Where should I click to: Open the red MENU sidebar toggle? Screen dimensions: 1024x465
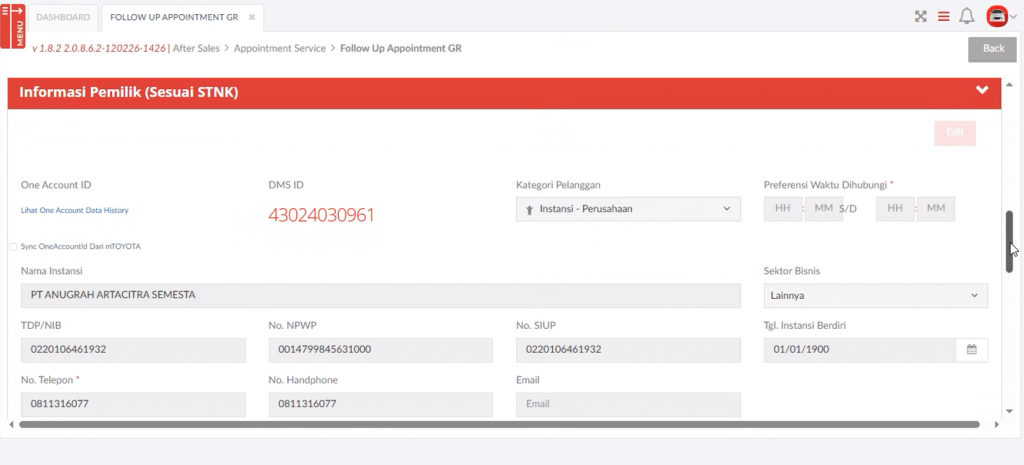(x=19, y=25)
